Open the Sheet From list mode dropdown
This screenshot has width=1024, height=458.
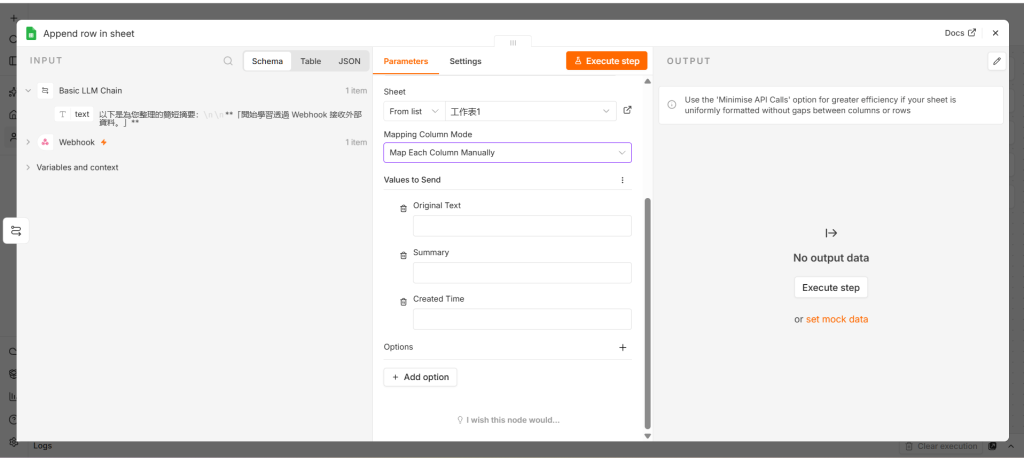[414, 111]
